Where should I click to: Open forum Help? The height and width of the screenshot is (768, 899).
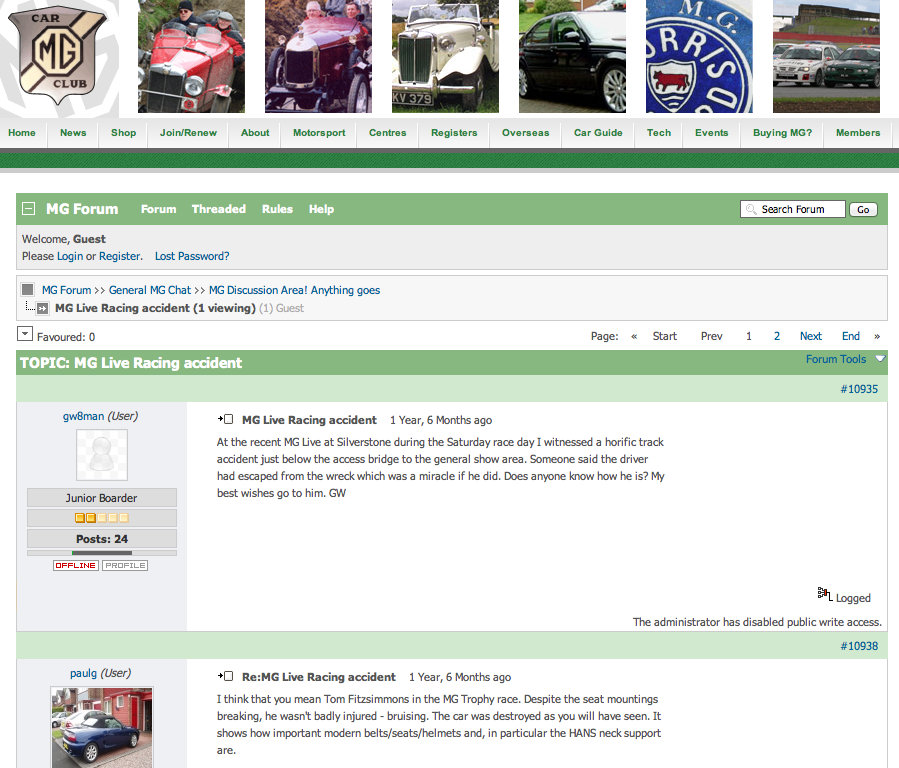click(322, 209)
